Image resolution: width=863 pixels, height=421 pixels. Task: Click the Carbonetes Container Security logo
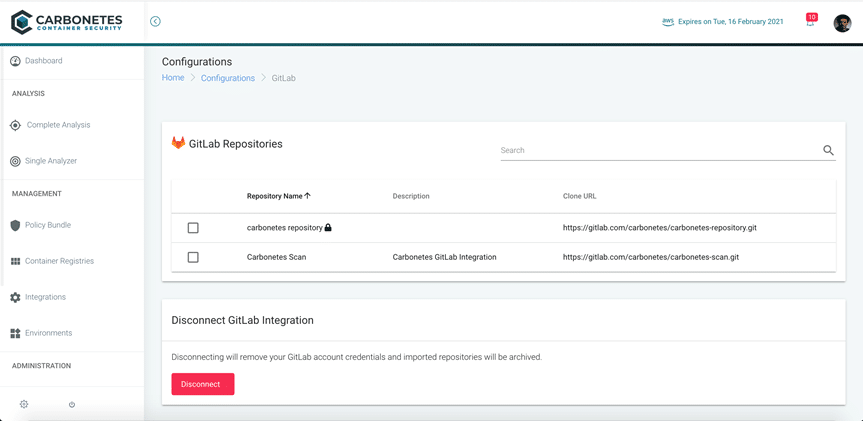pos(67,21)
